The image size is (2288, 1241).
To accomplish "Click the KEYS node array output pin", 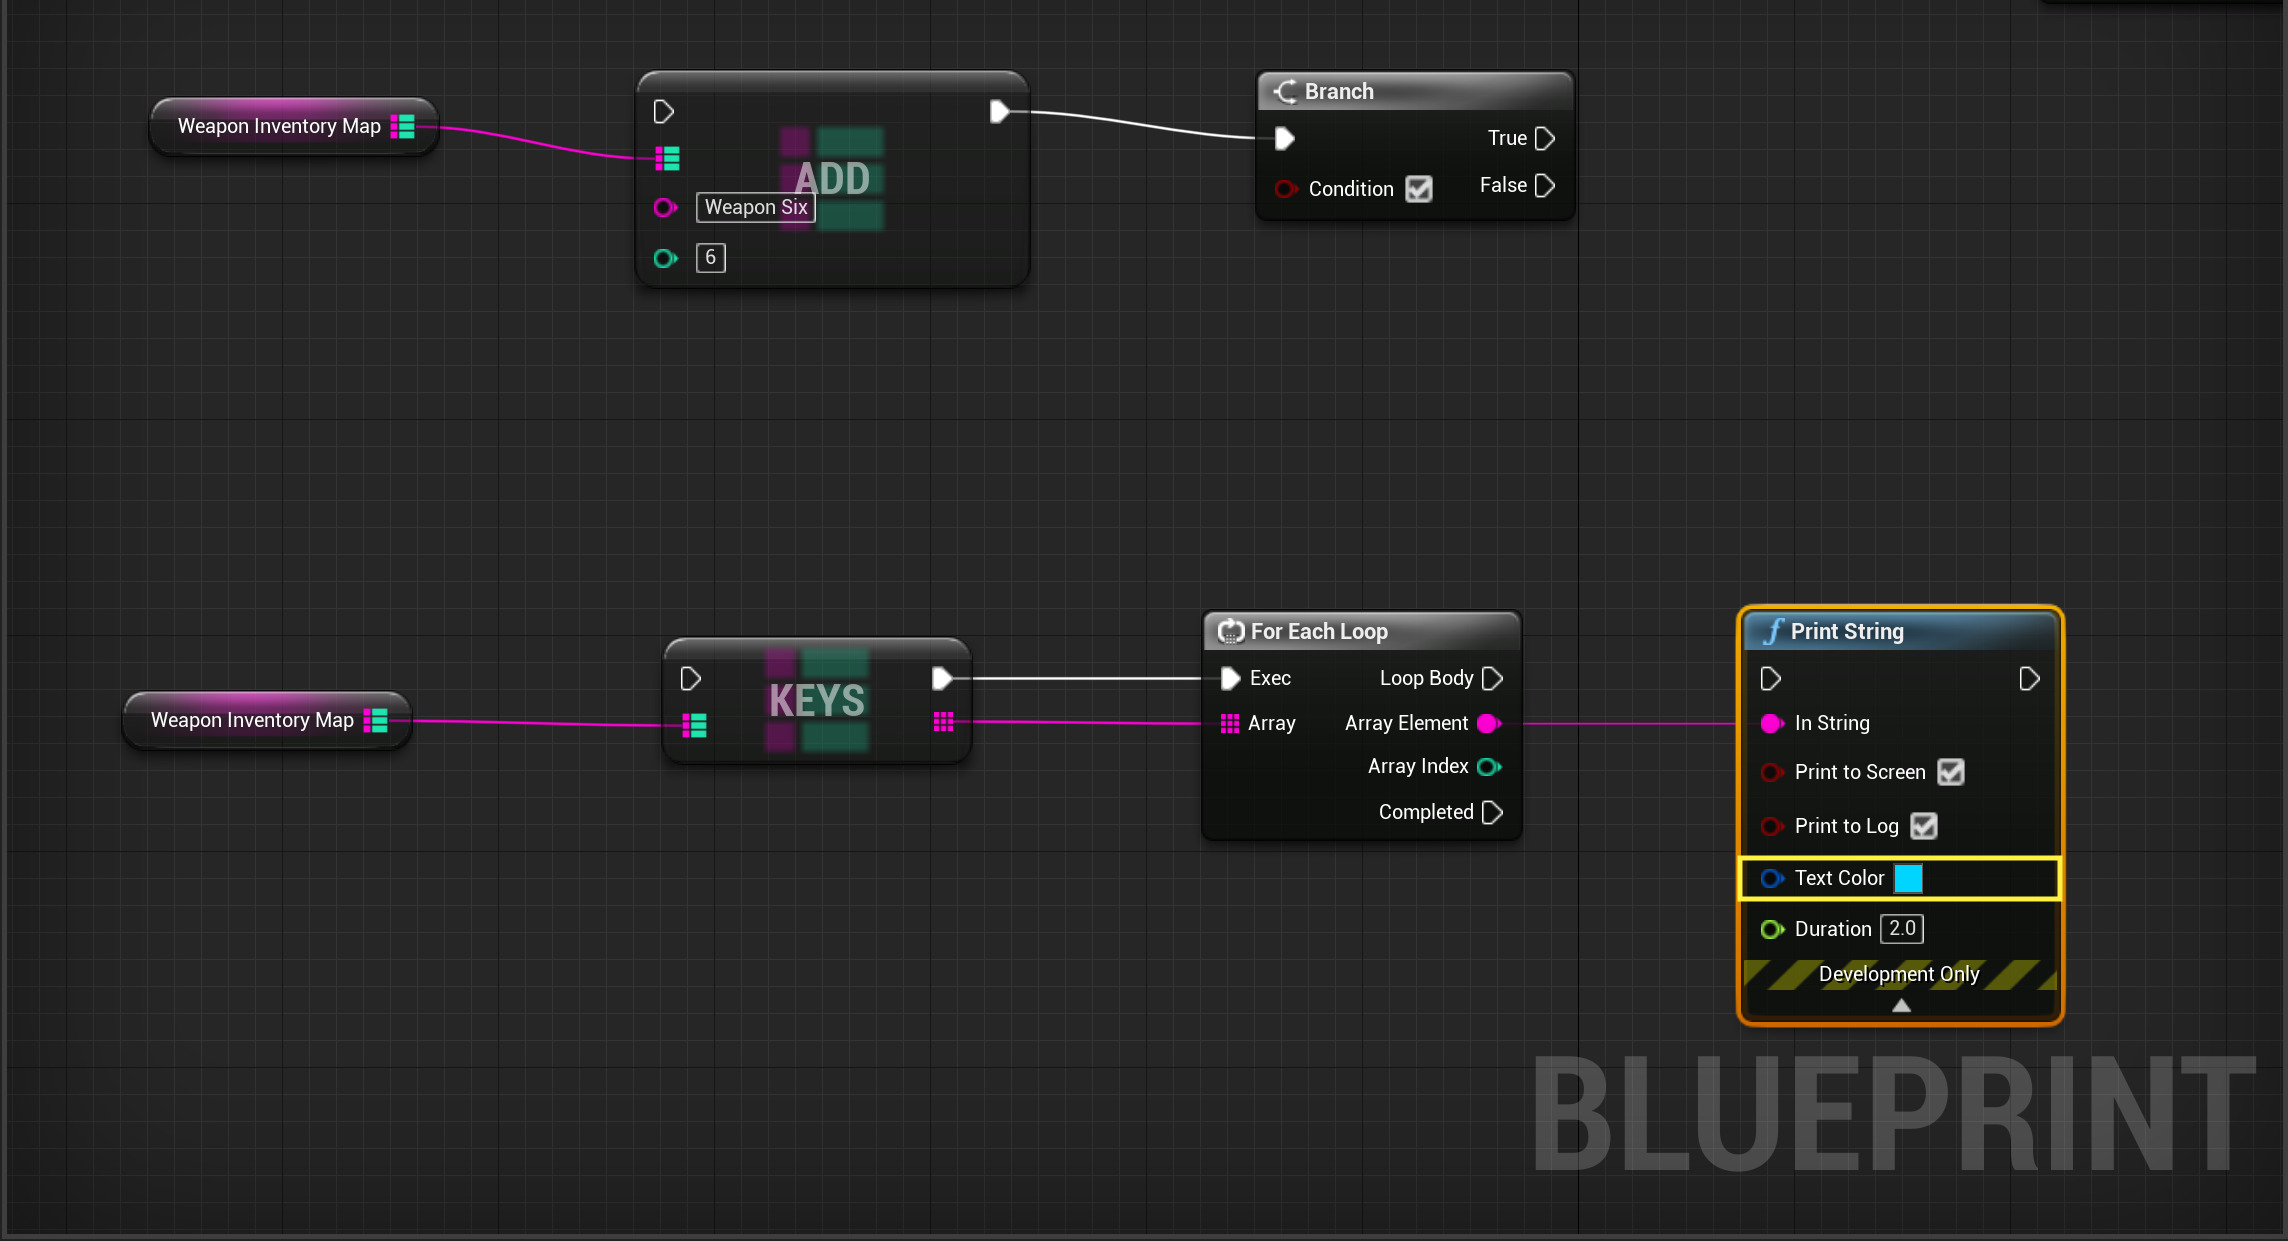I will tap(943, 722).
